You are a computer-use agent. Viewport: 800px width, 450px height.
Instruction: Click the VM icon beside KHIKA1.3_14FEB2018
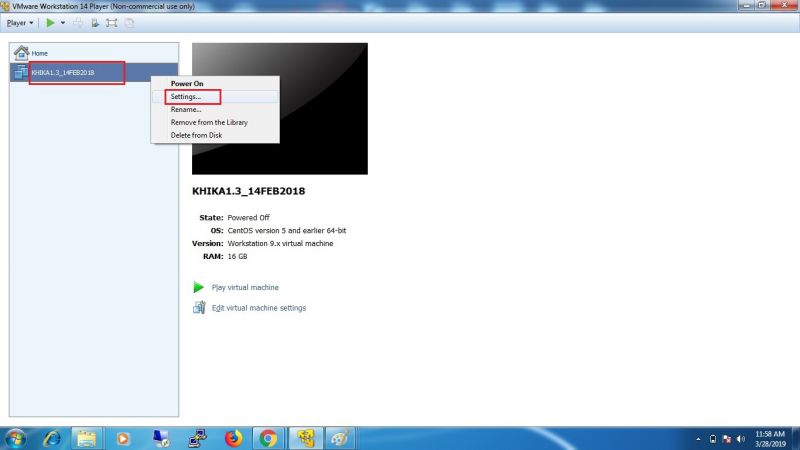[x=20, y=72]
